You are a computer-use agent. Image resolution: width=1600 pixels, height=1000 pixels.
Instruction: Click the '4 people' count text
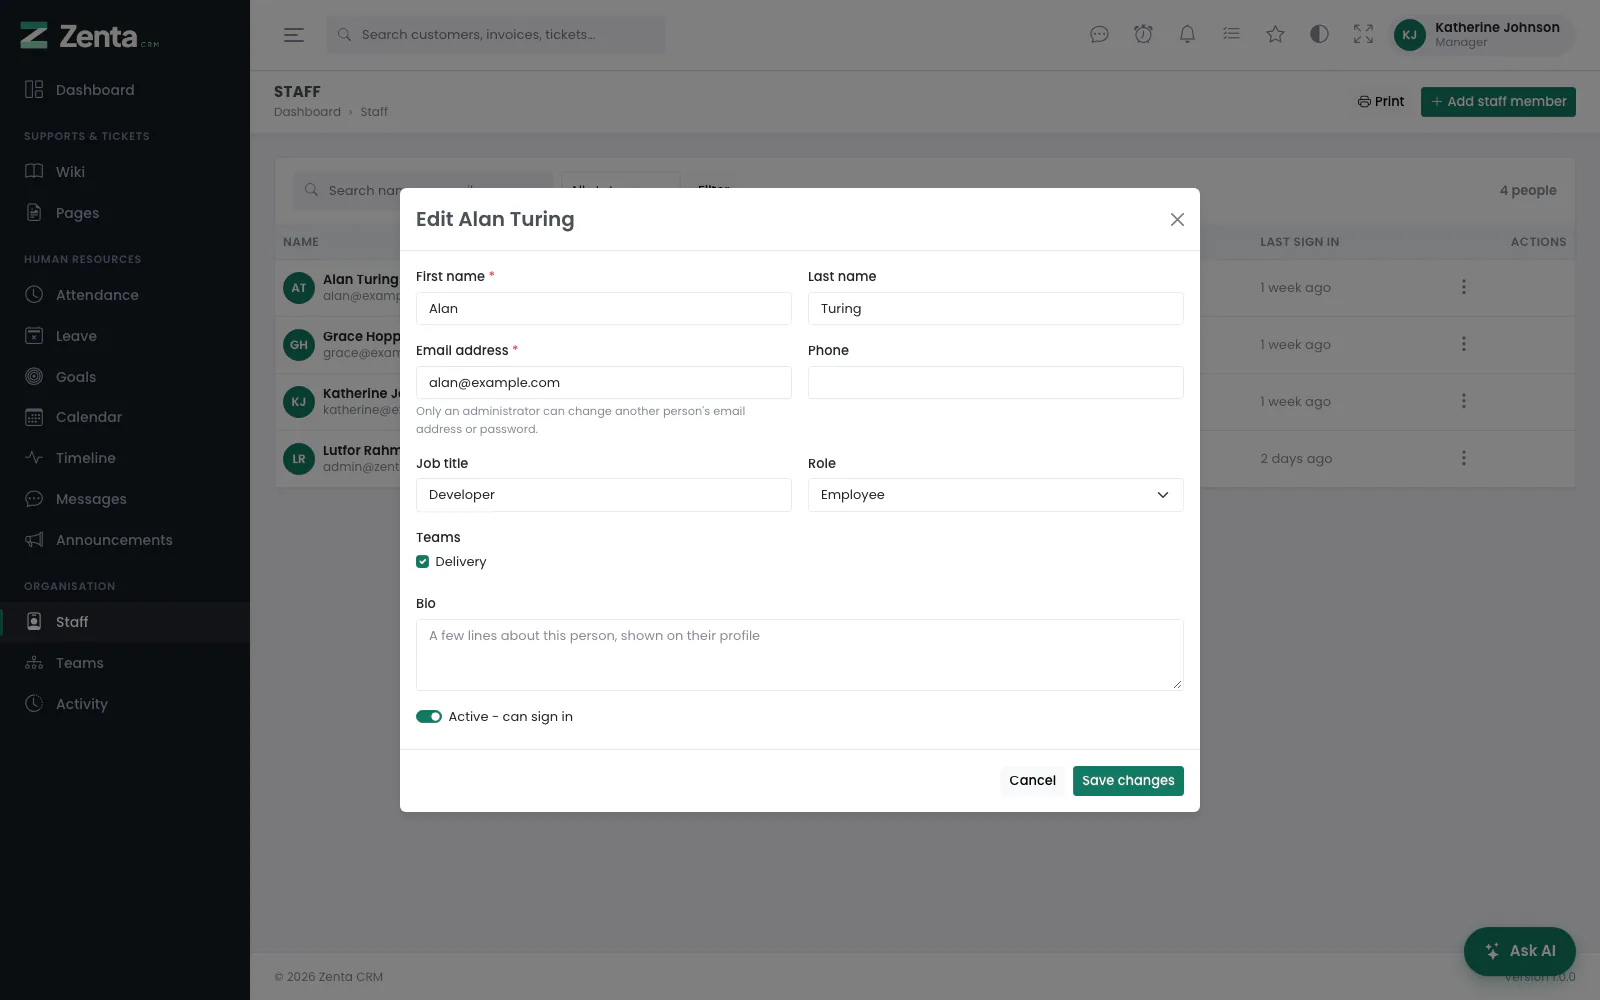pyautogui.click(x=1528, y=191)
